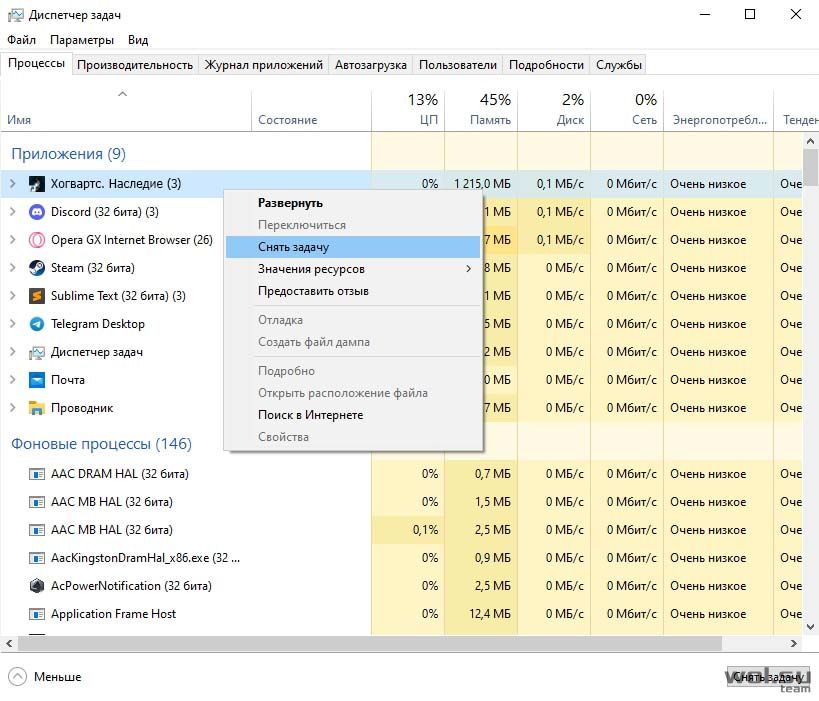Switch to the Подробности tab

click(546, 65)
